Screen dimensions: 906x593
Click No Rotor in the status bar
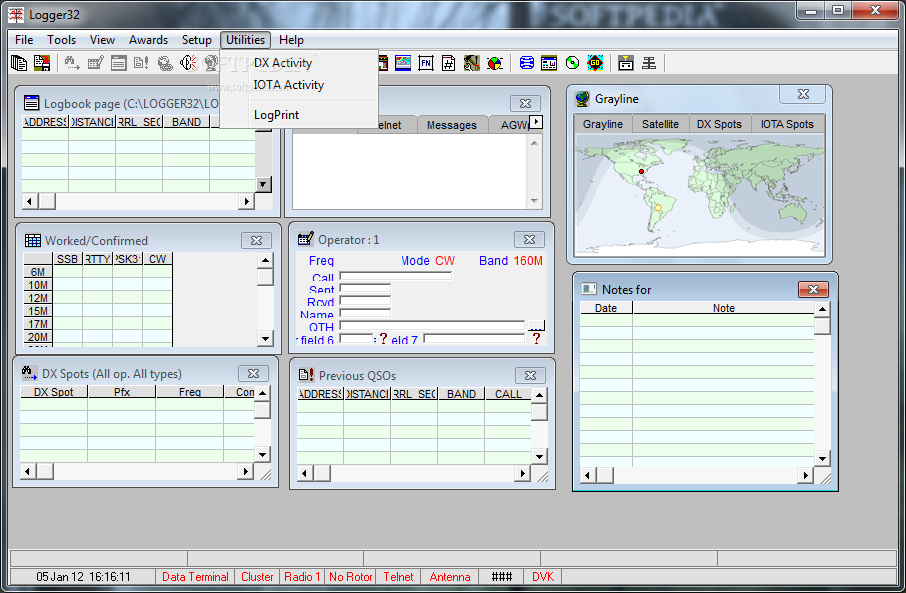point(350,577)
